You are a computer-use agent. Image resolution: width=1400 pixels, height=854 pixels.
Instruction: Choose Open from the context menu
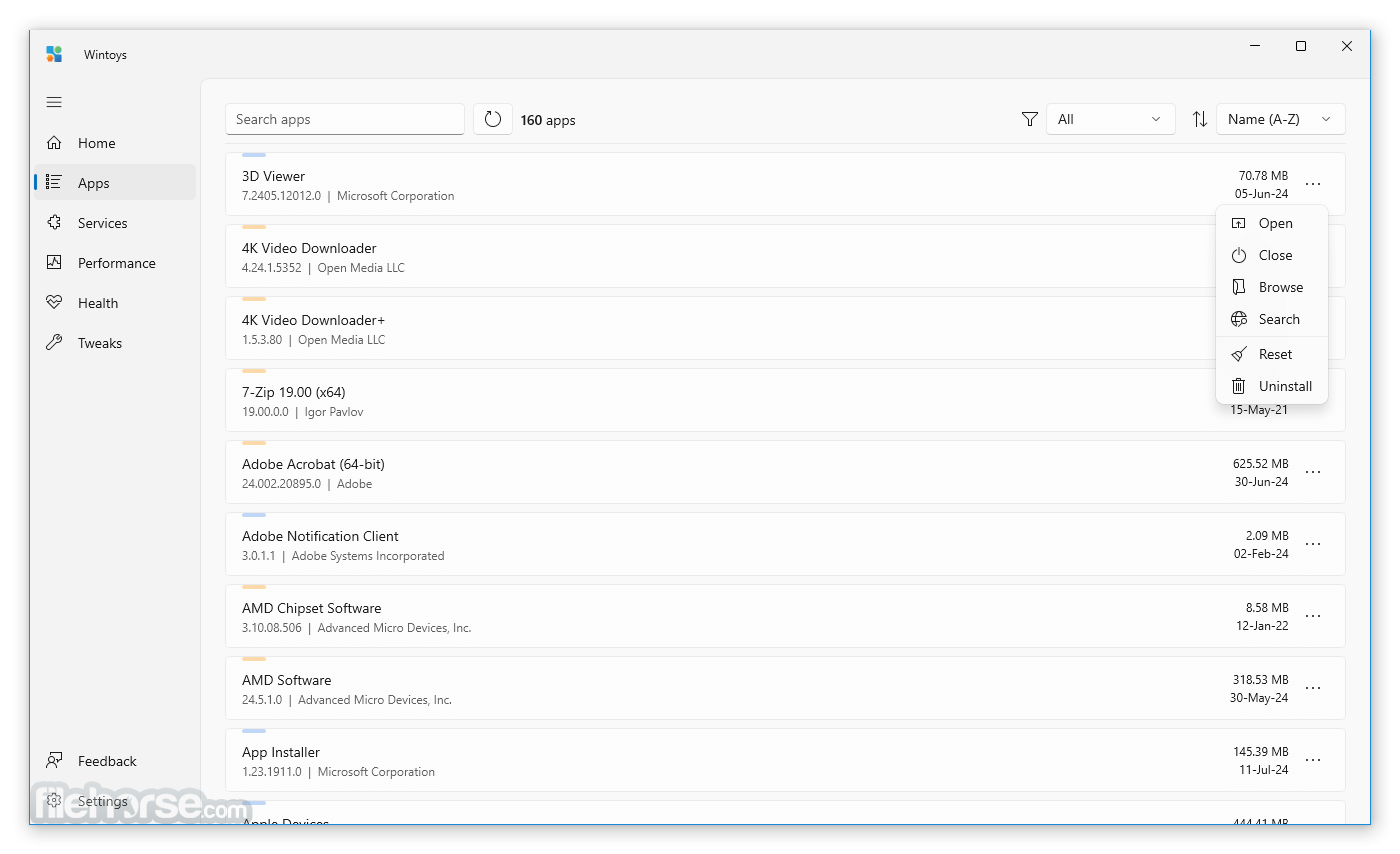[x=1272, y=223]
